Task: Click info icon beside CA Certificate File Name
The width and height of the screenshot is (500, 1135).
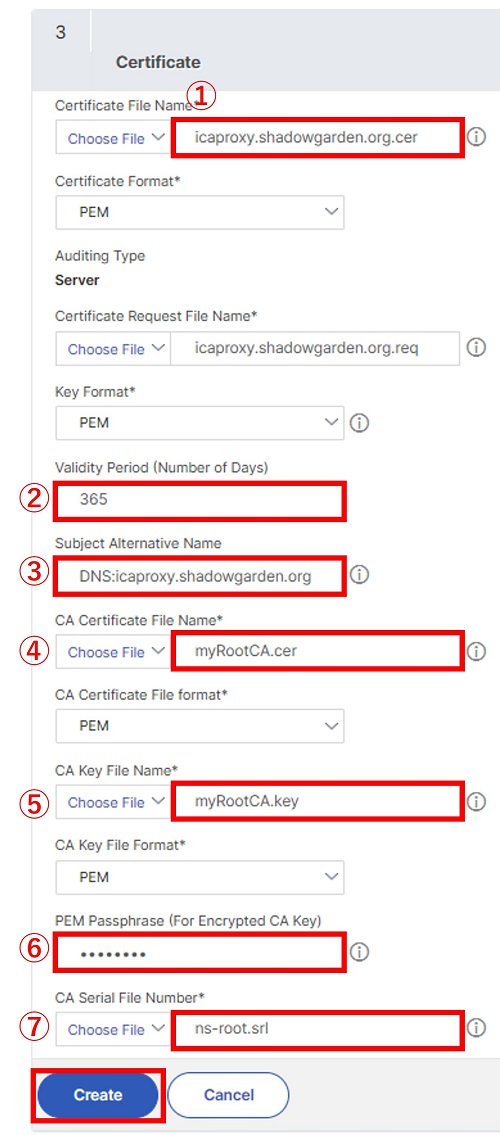Action: click(476, 651)
